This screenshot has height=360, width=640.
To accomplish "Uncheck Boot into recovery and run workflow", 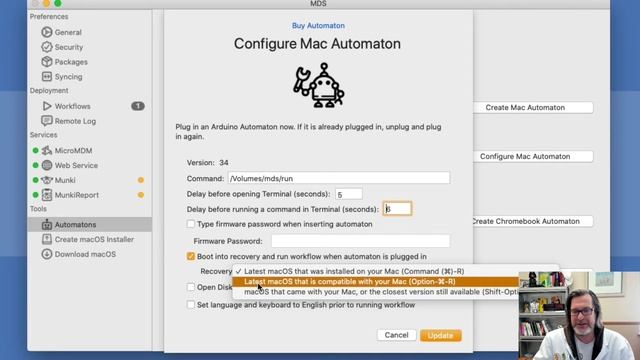I will 191,256.
